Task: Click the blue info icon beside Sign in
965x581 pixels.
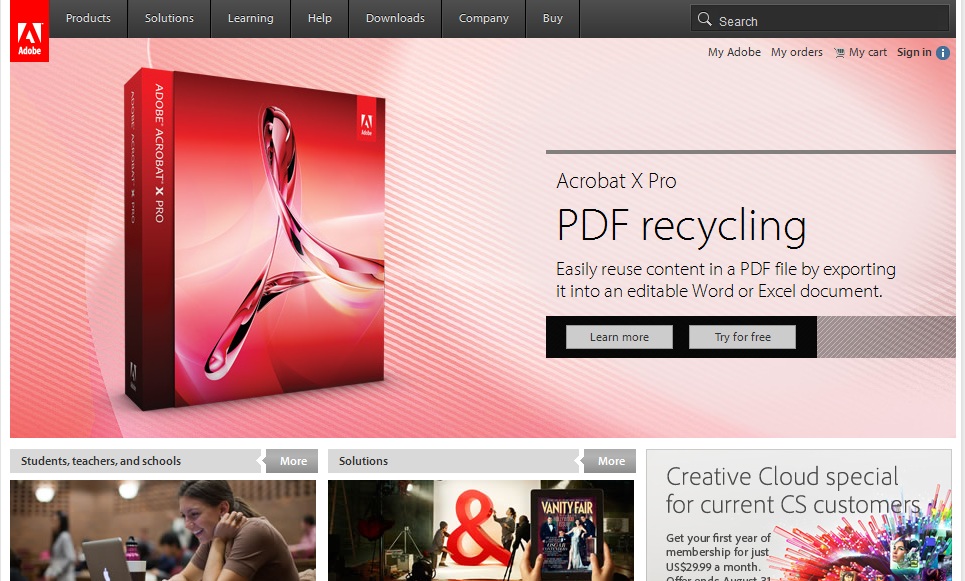Action: click(943, 53)
